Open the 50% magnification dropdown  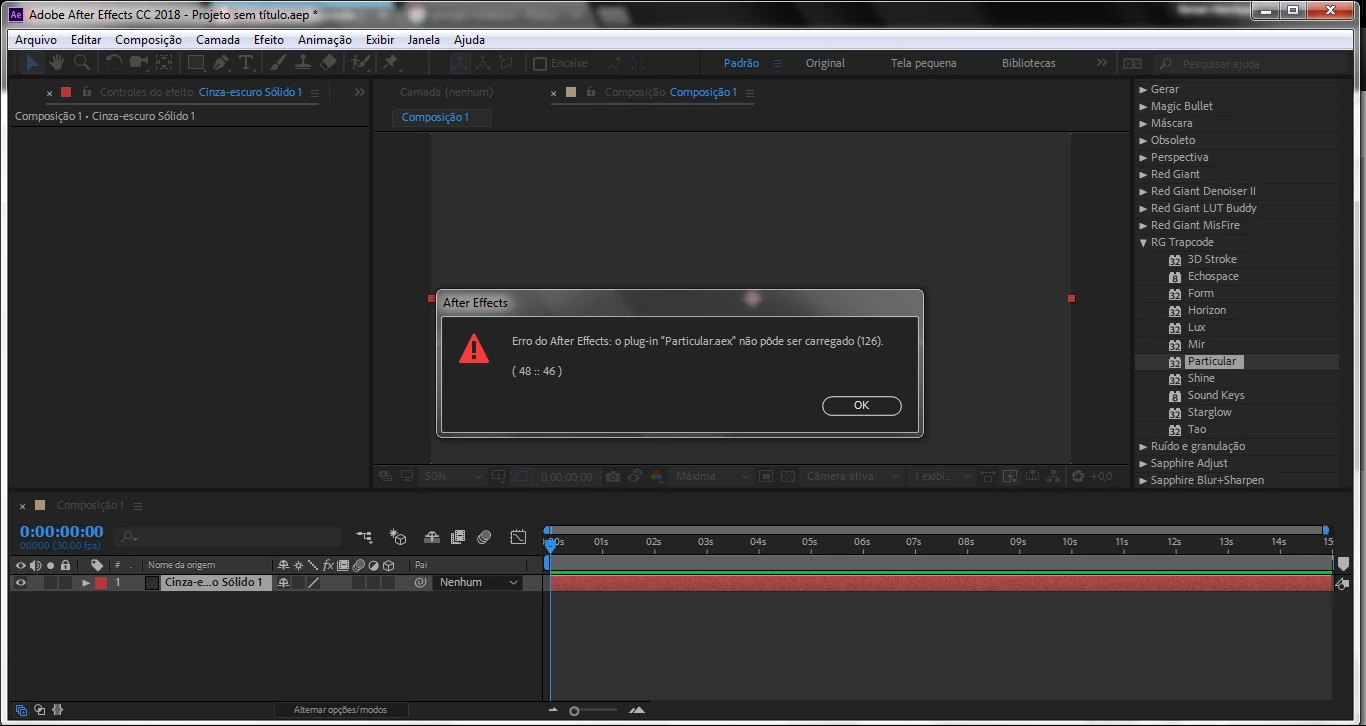(x=452, y=477)
